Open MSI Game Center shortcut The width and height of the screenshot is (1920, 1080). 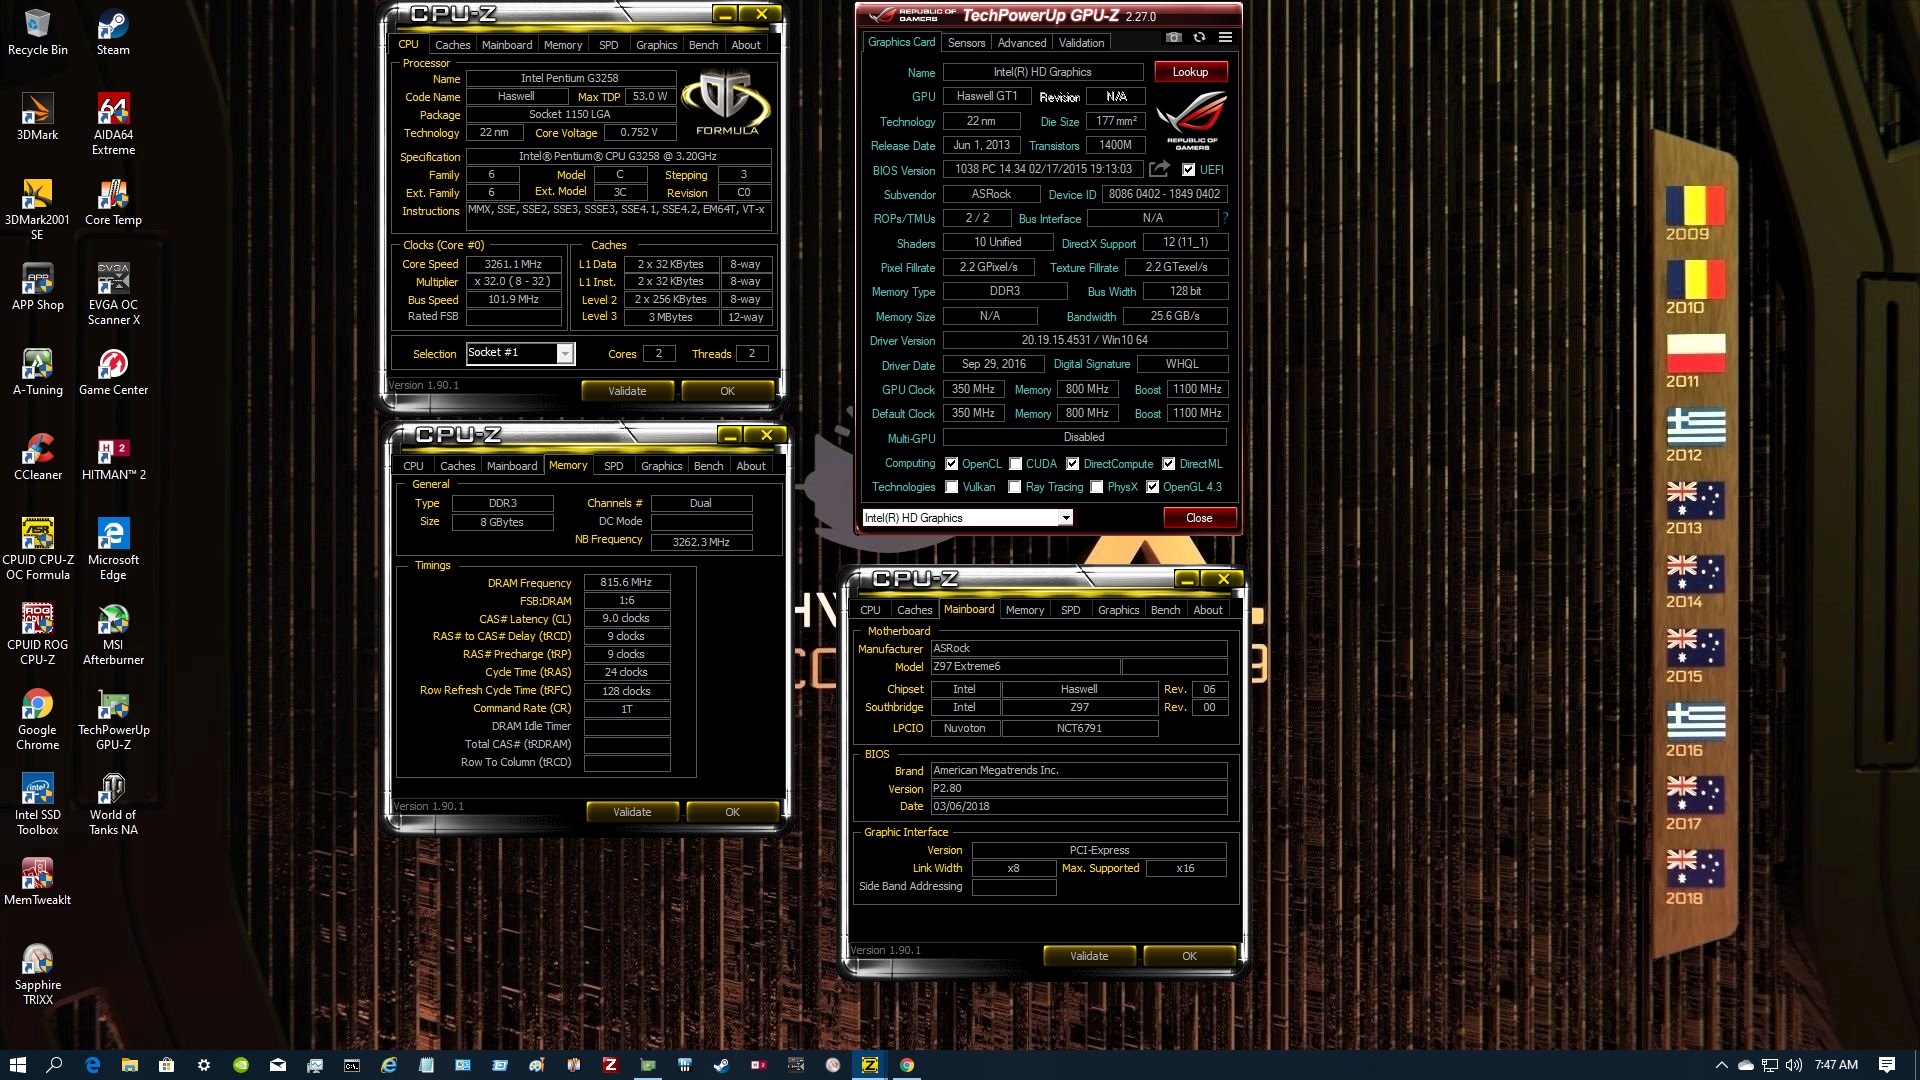(113, 373)
